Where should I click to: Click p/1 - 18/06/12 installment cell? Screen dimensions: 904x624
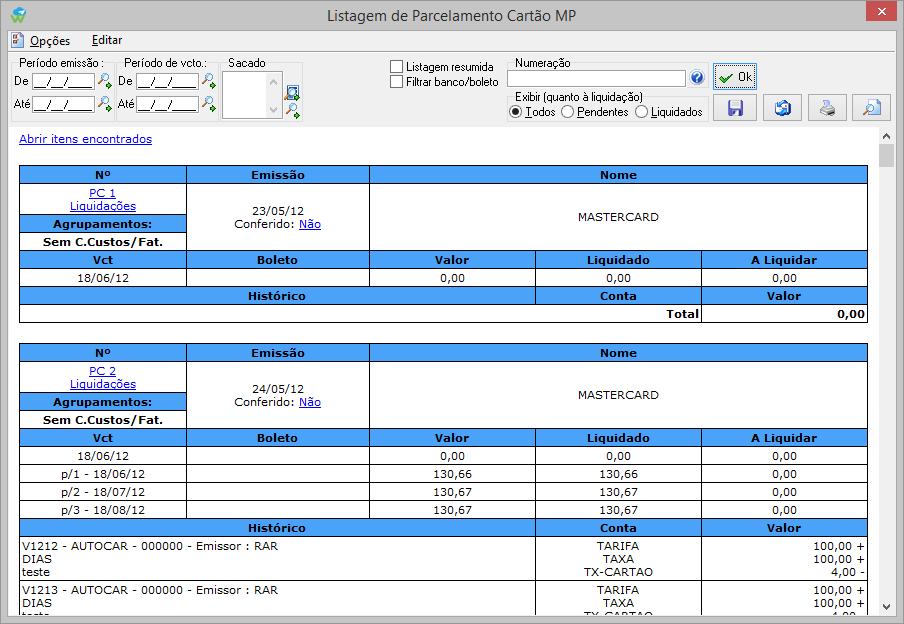coord(103,474)
